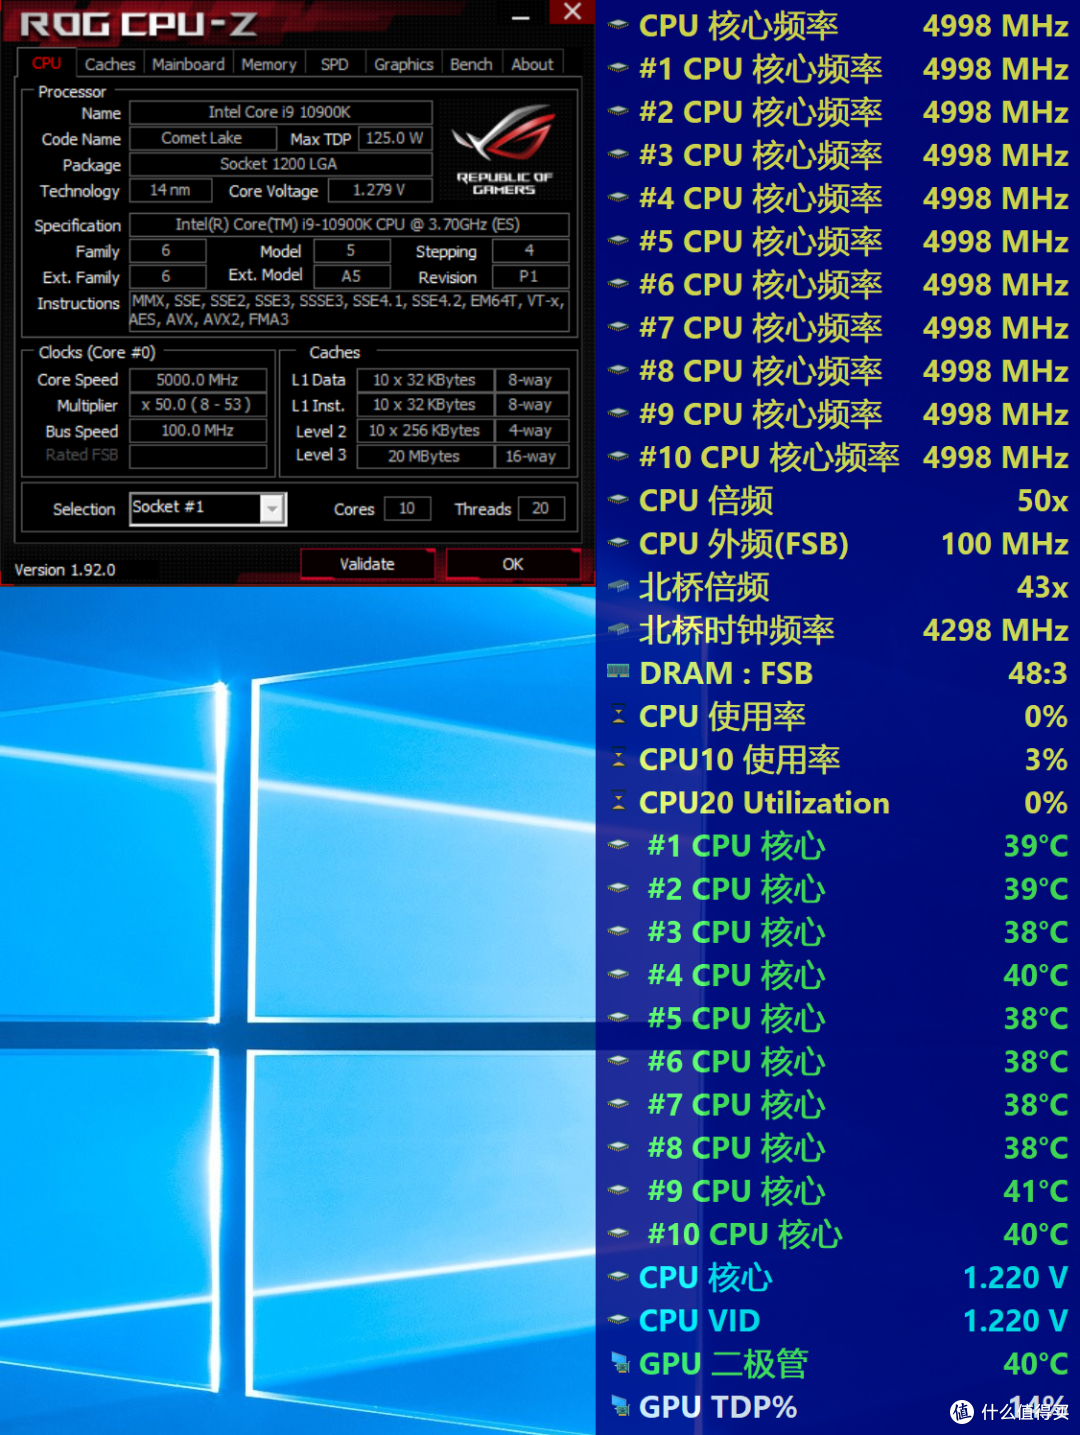This screenshot has width=1080, height=1435.
Task: Click the icon beside CPU VID
Action: point(618,1319)
